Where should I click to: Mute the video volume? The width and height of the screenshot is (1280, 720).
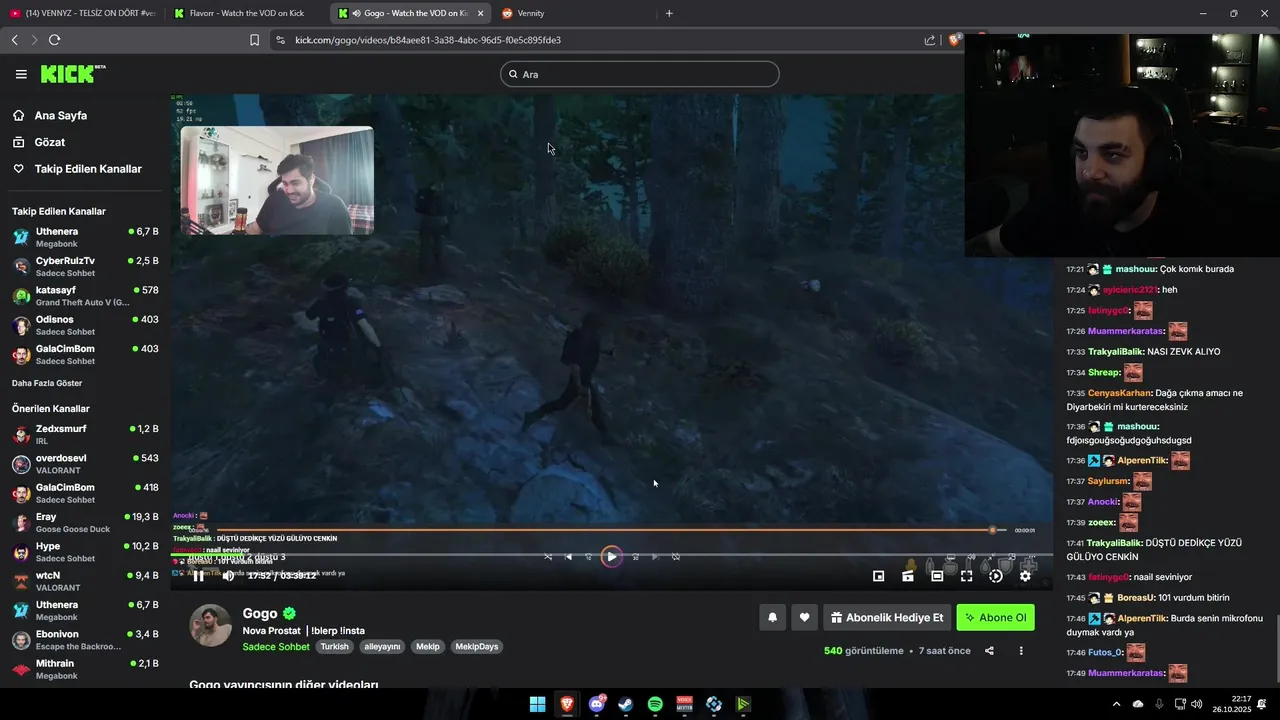pos(228,575)
